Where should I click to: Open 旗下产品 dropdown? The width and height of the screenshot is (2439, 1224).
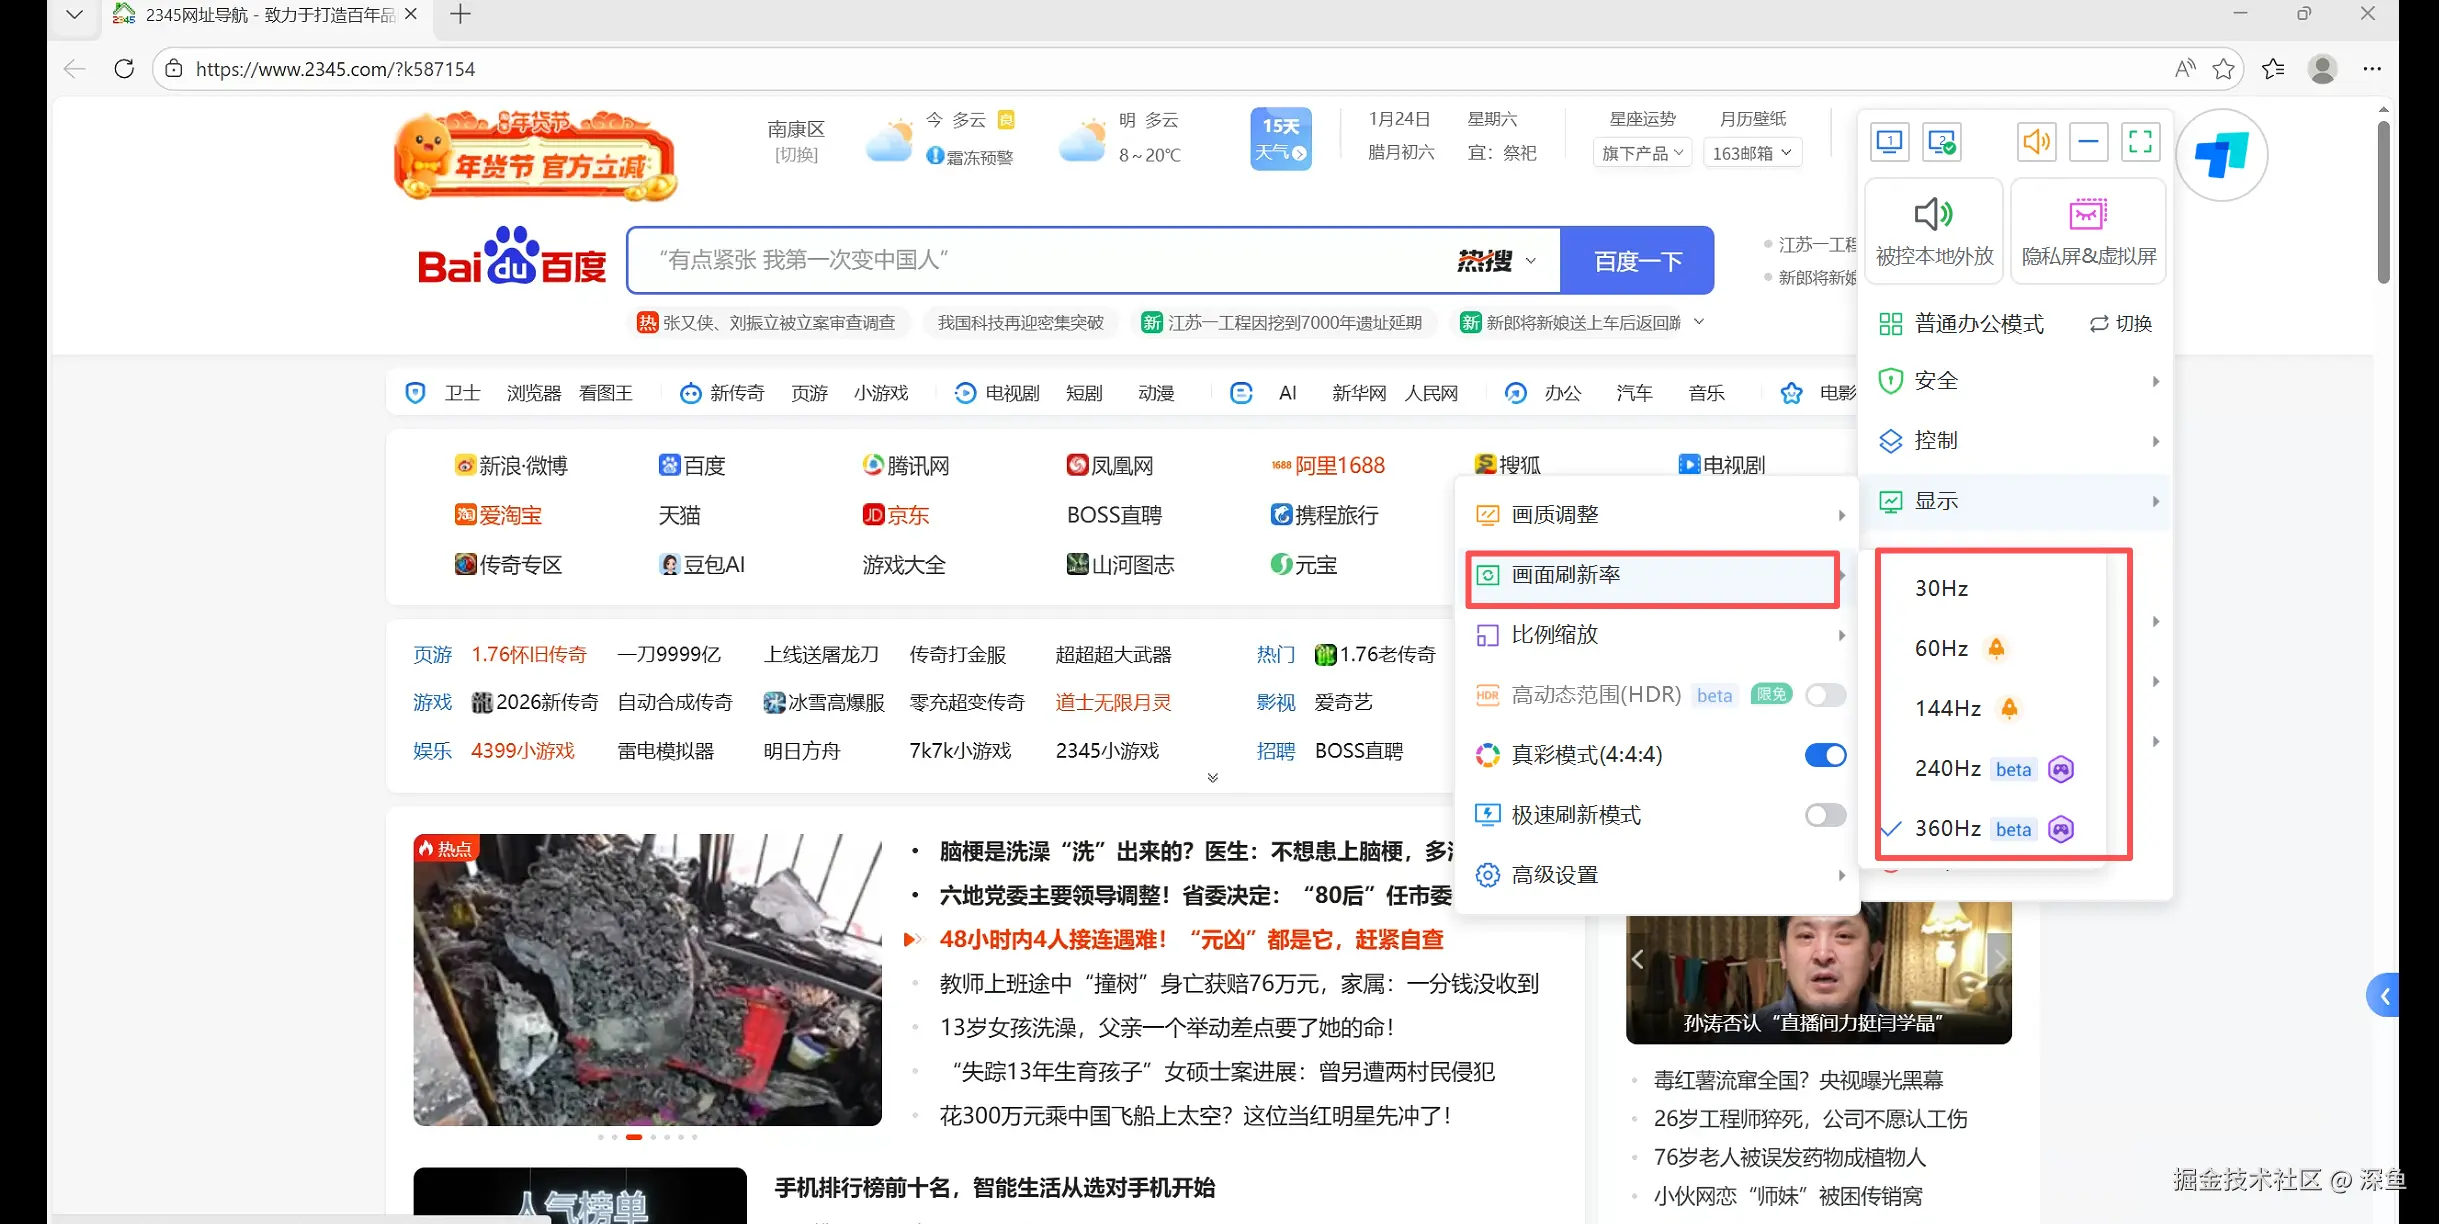point(1642,153)
